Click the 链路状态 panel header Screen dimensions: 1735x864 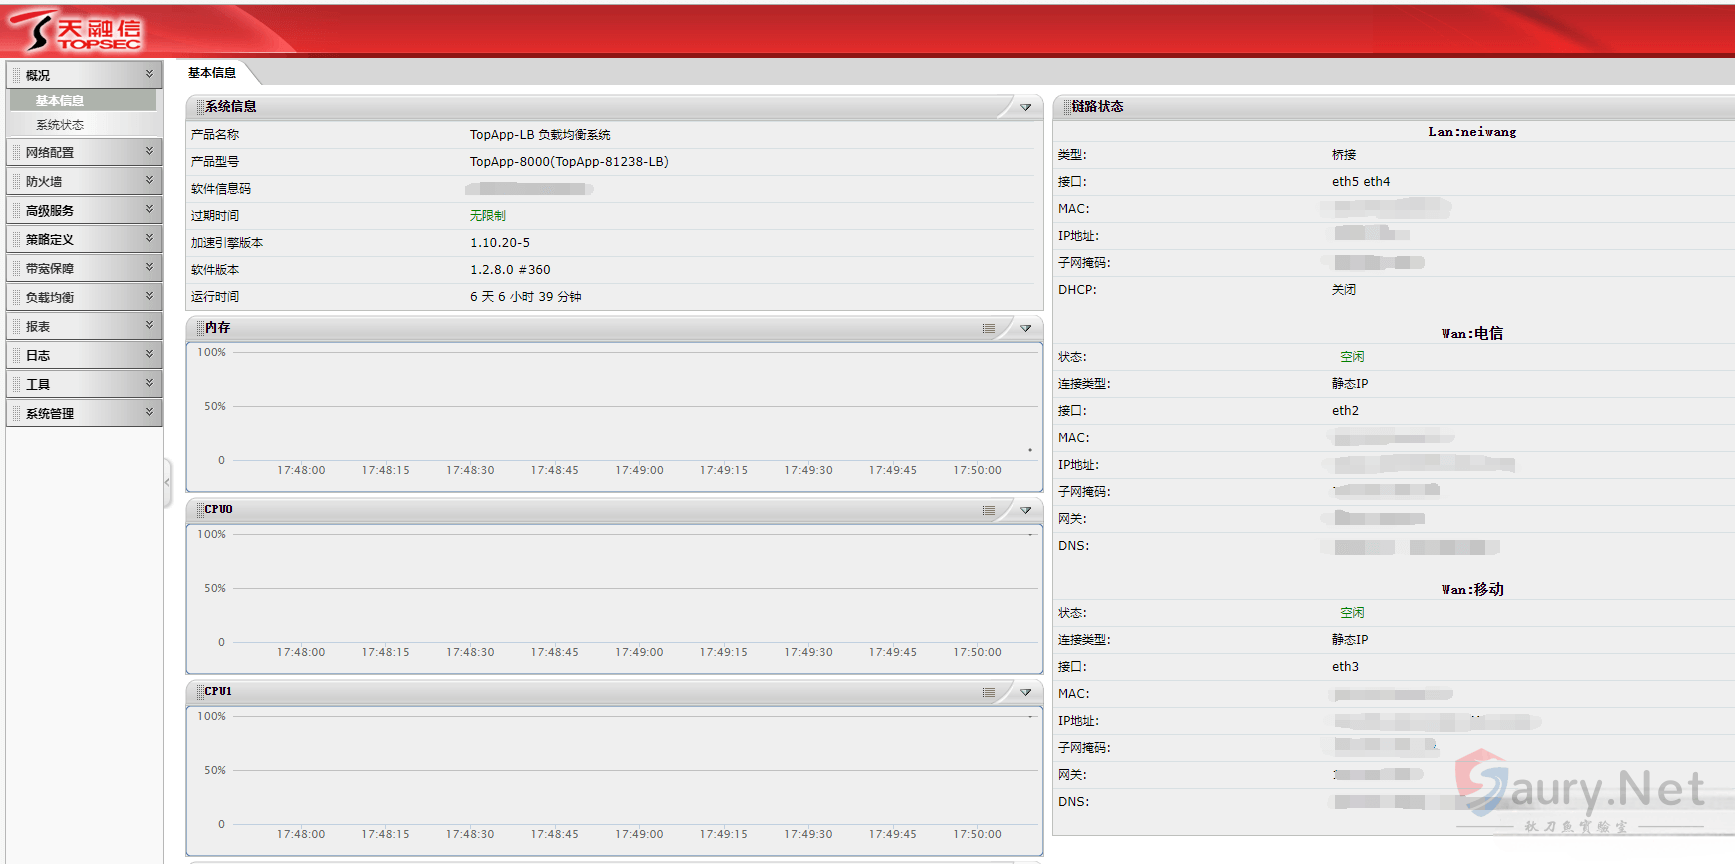click(1098, 107)
